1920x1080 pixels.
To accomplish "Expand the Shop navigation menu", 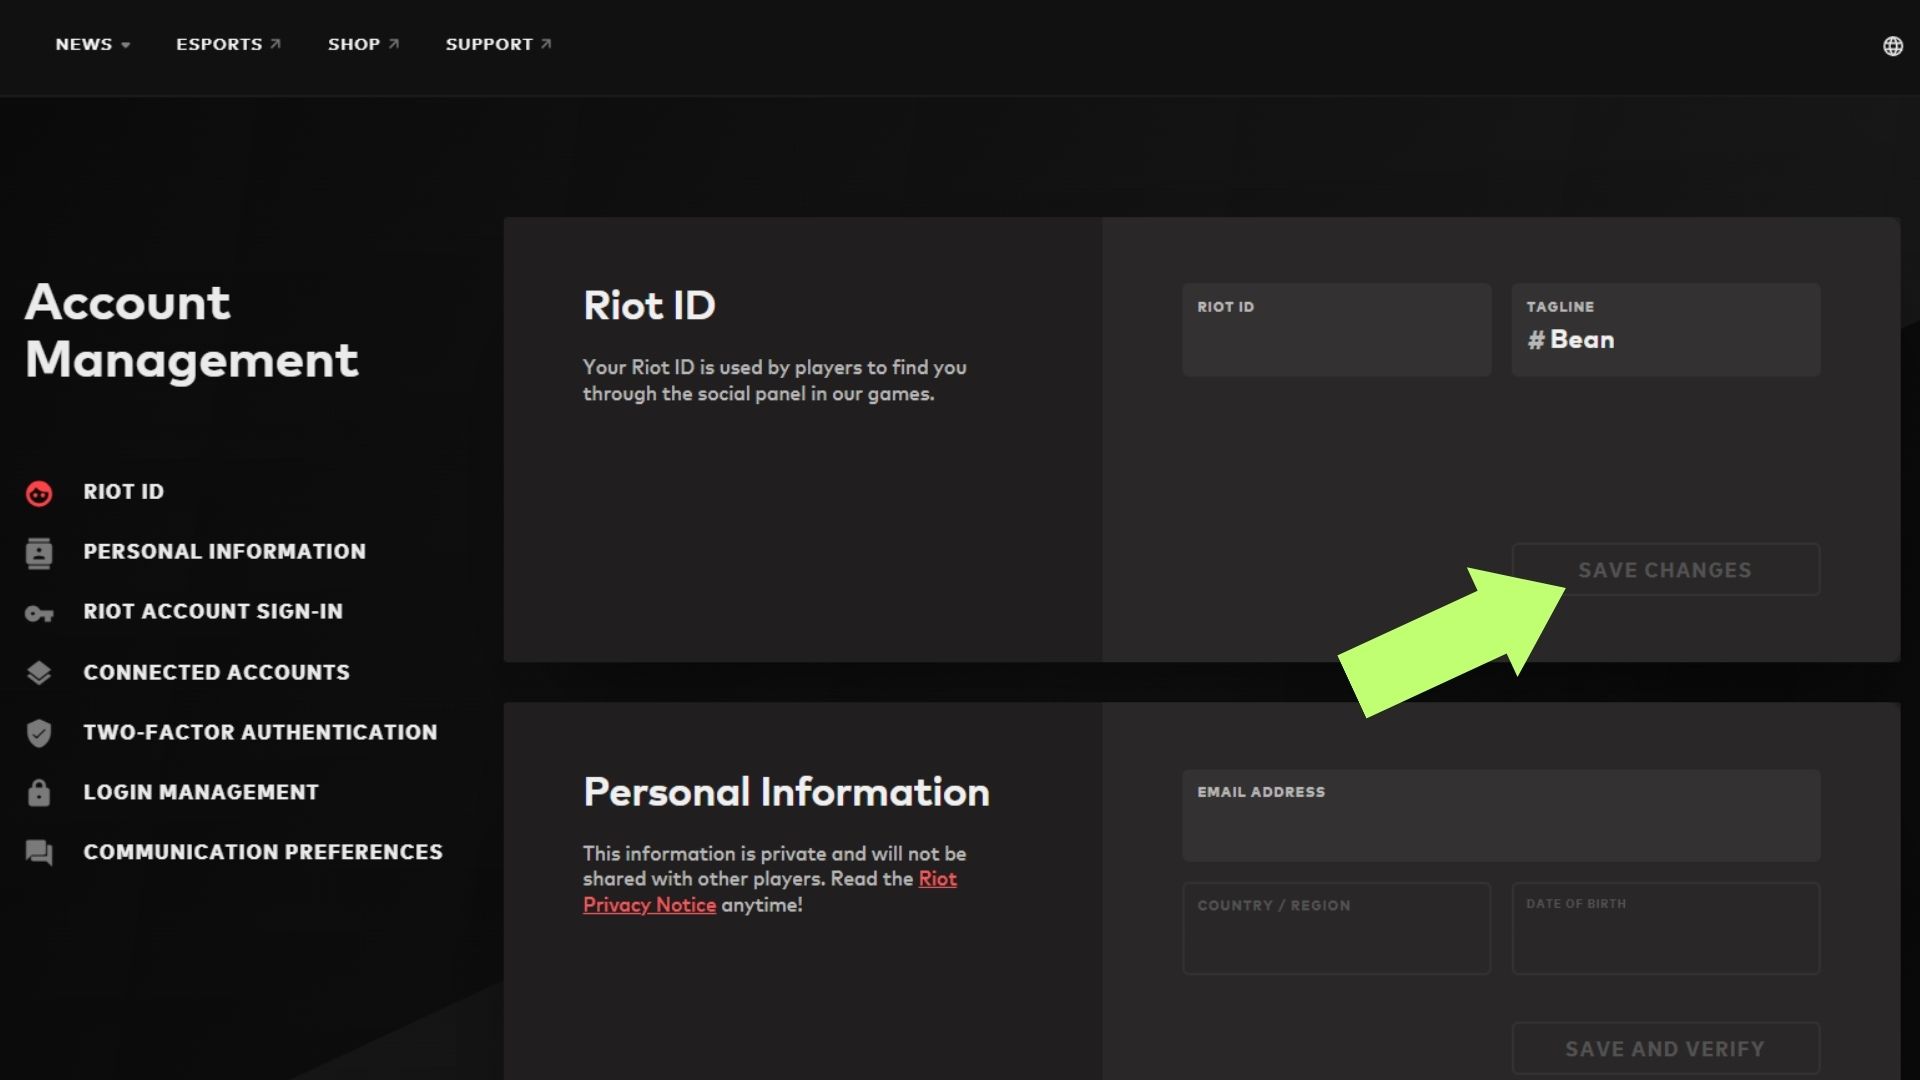I will (x=363, y=44).
